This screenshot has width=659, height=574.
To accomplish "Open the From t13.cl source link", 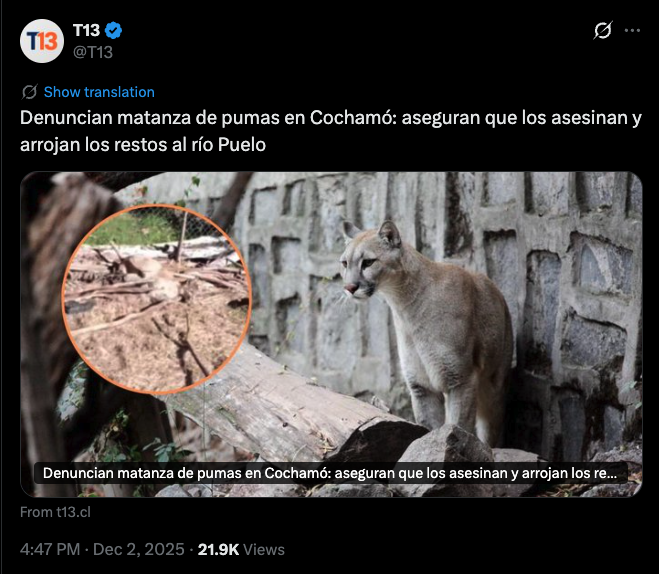I will pos(55,512).
